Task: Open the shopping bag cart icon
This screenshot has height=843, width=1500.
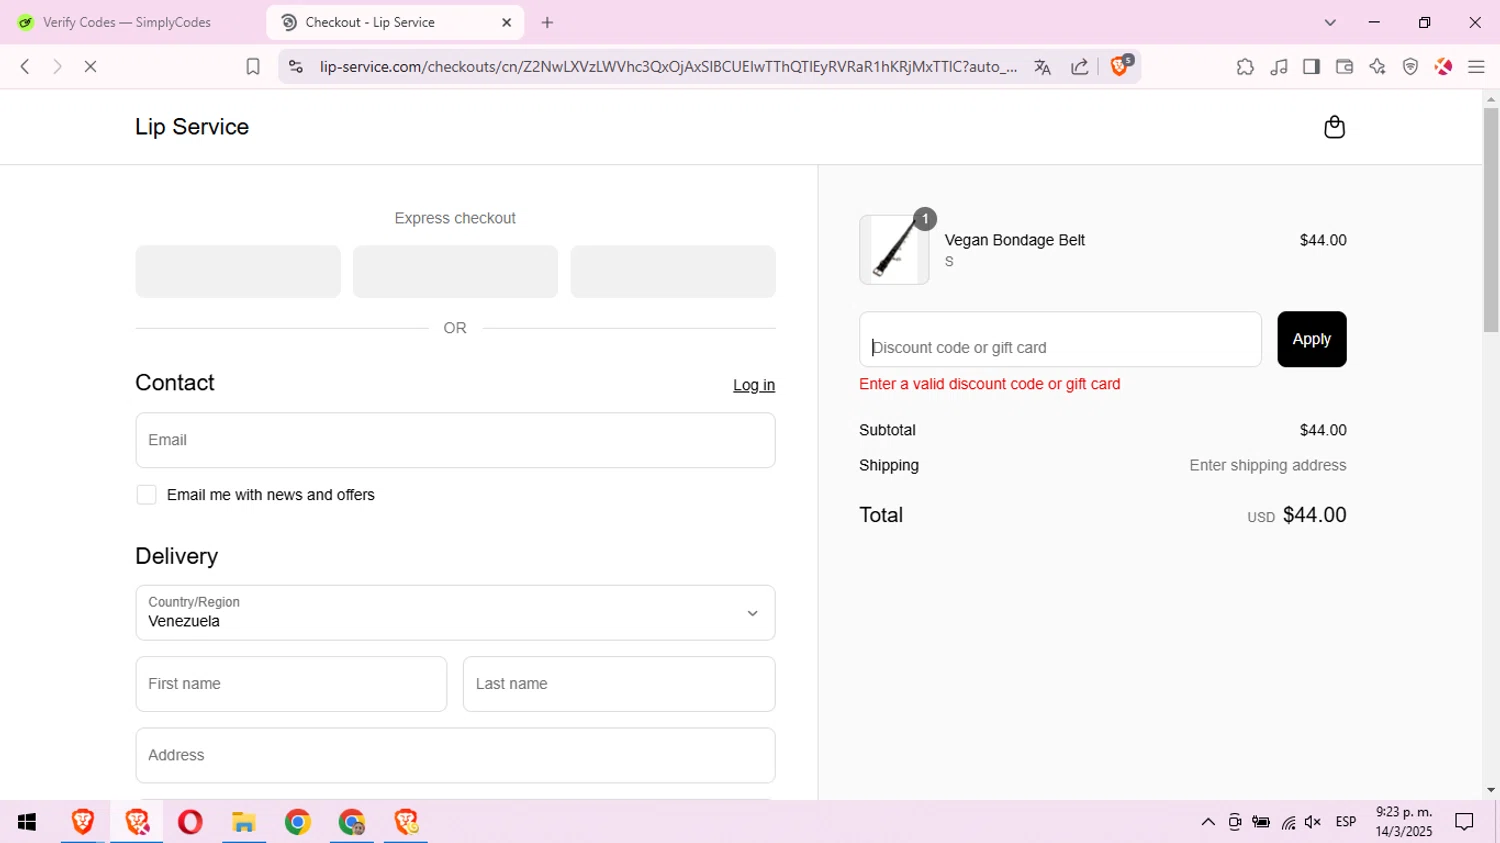Action: (1334, 127)
